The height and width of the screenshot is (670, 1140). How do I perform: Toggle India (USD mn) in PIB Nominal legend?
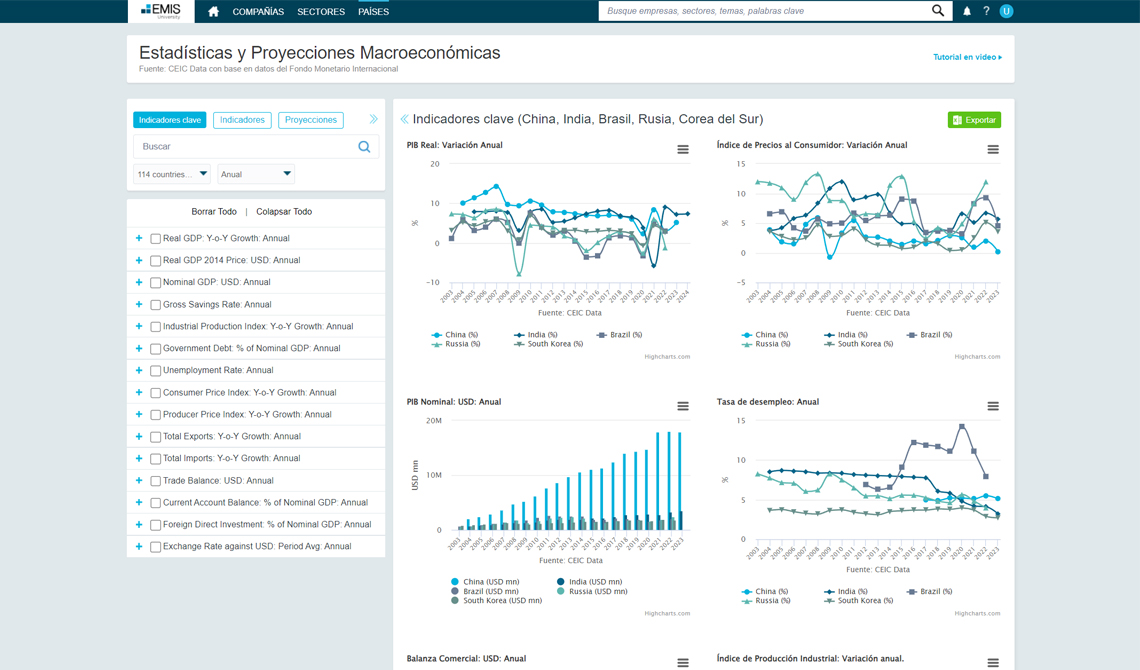click(x=590, y=582)
